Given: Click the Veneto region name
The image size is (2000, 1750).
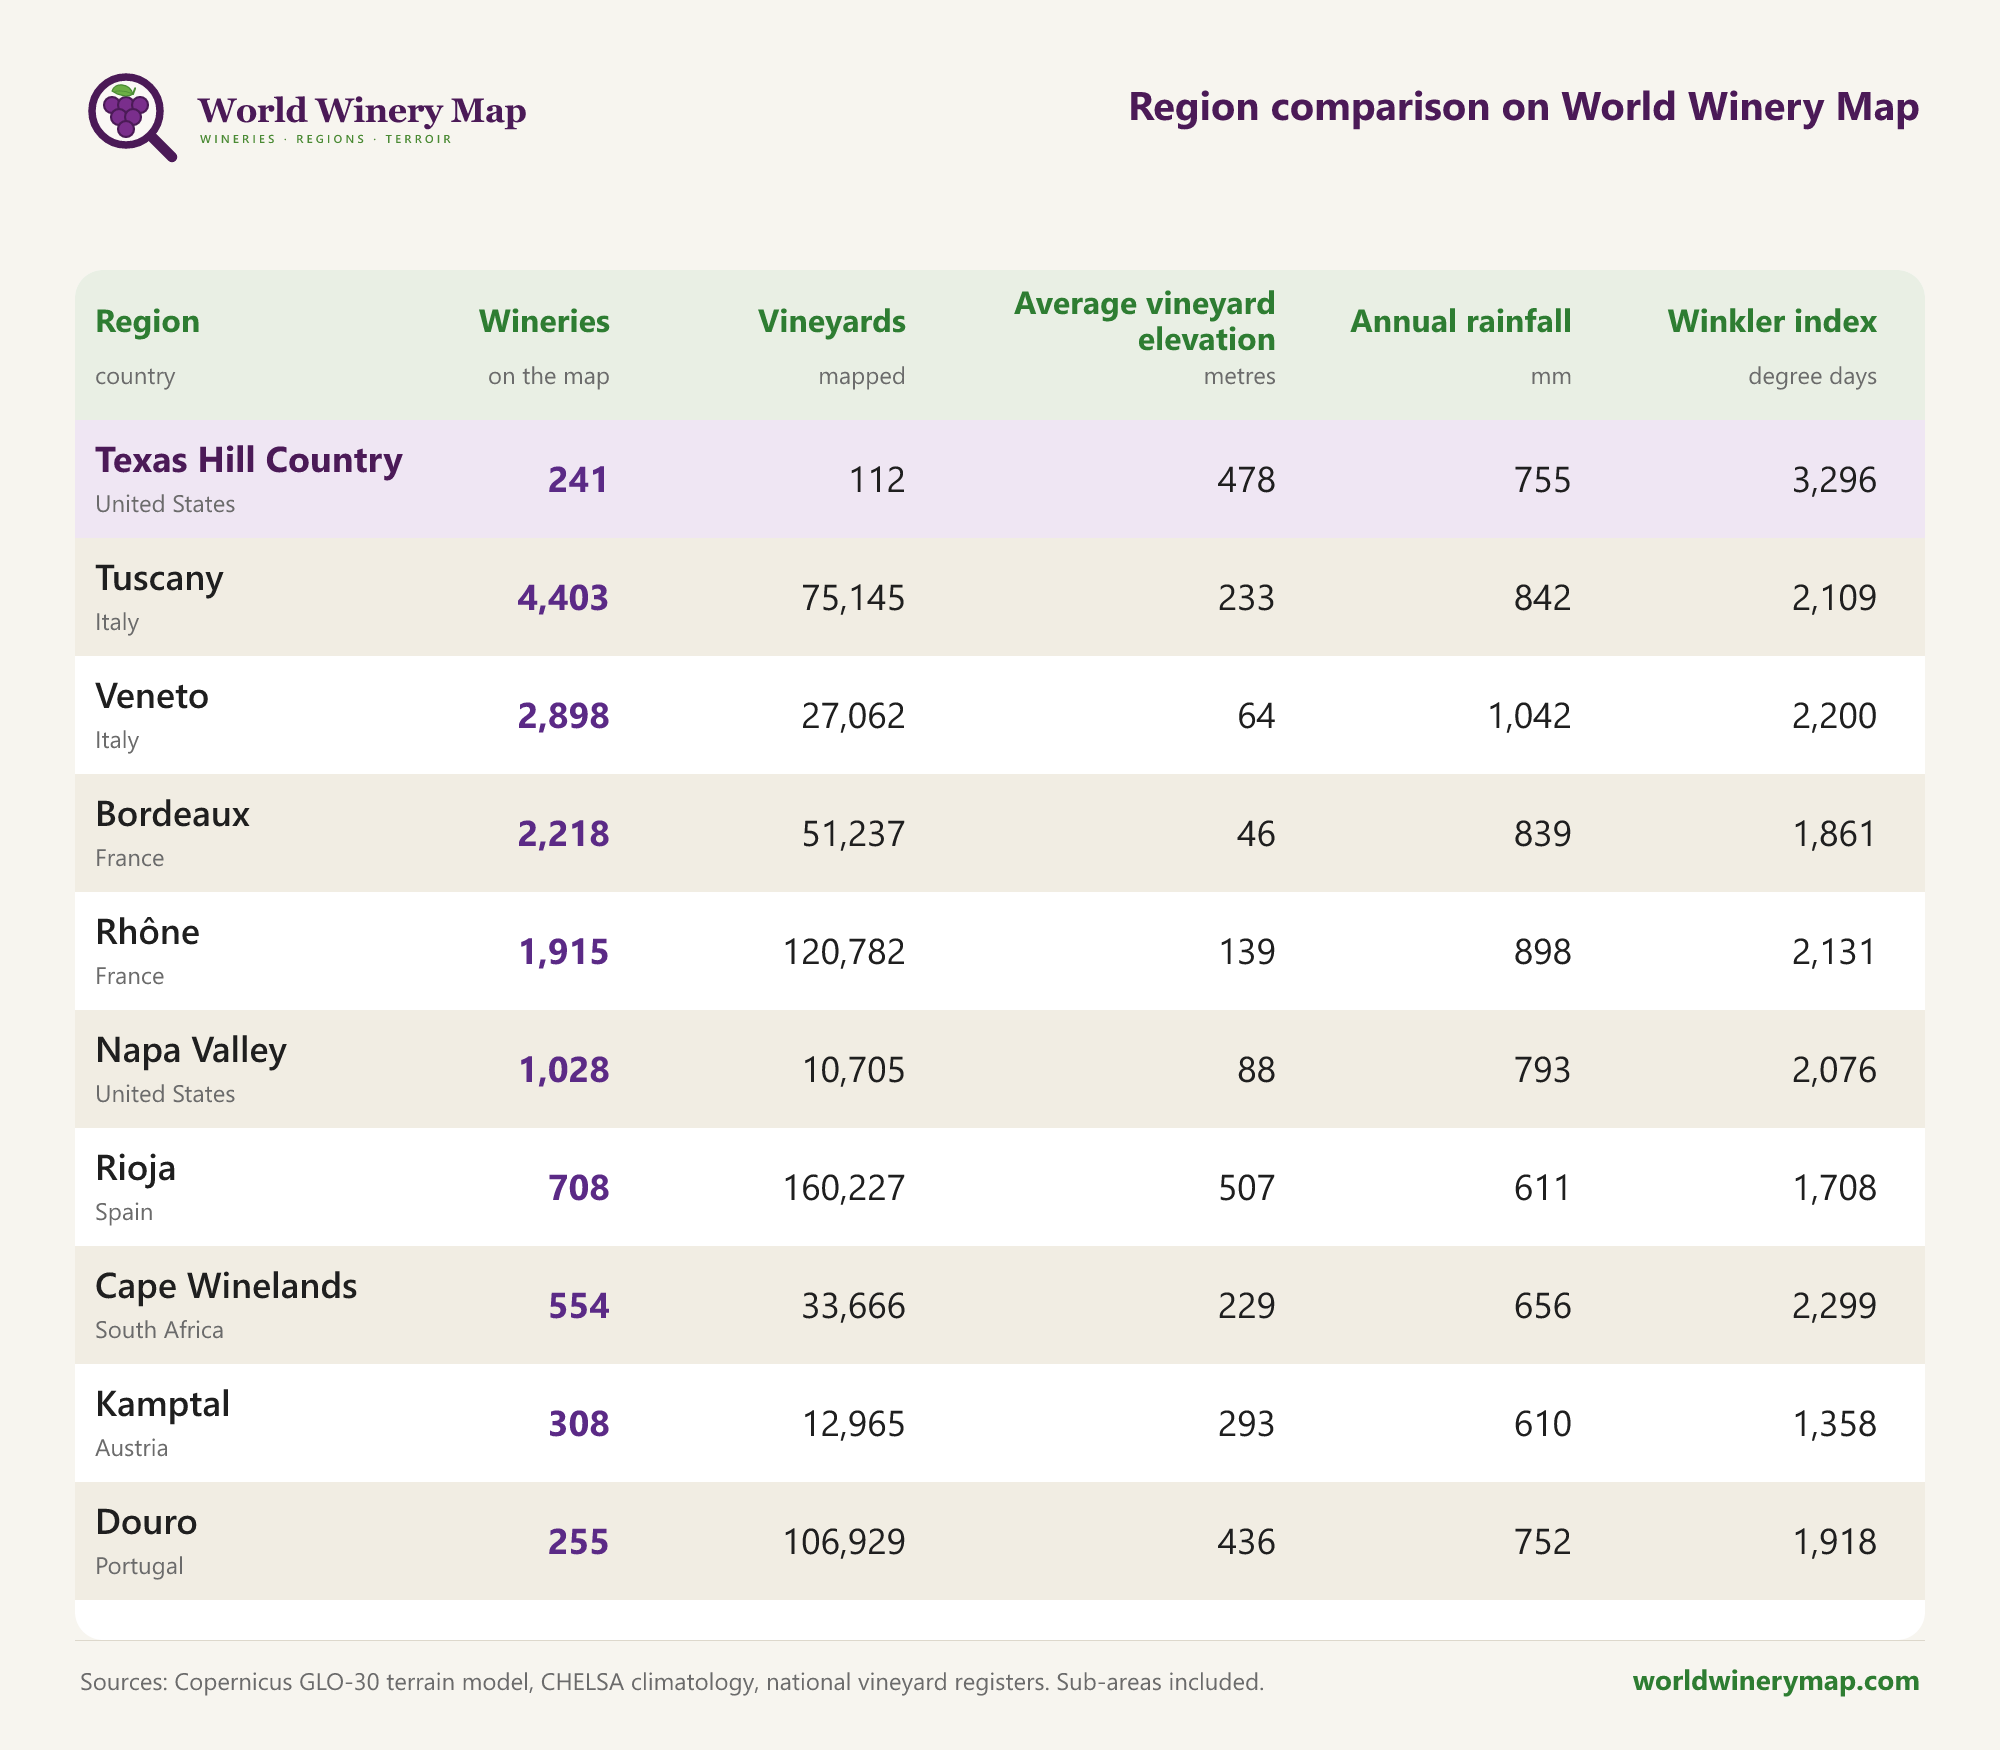Looking at the screenshot, I should [152, 696].
